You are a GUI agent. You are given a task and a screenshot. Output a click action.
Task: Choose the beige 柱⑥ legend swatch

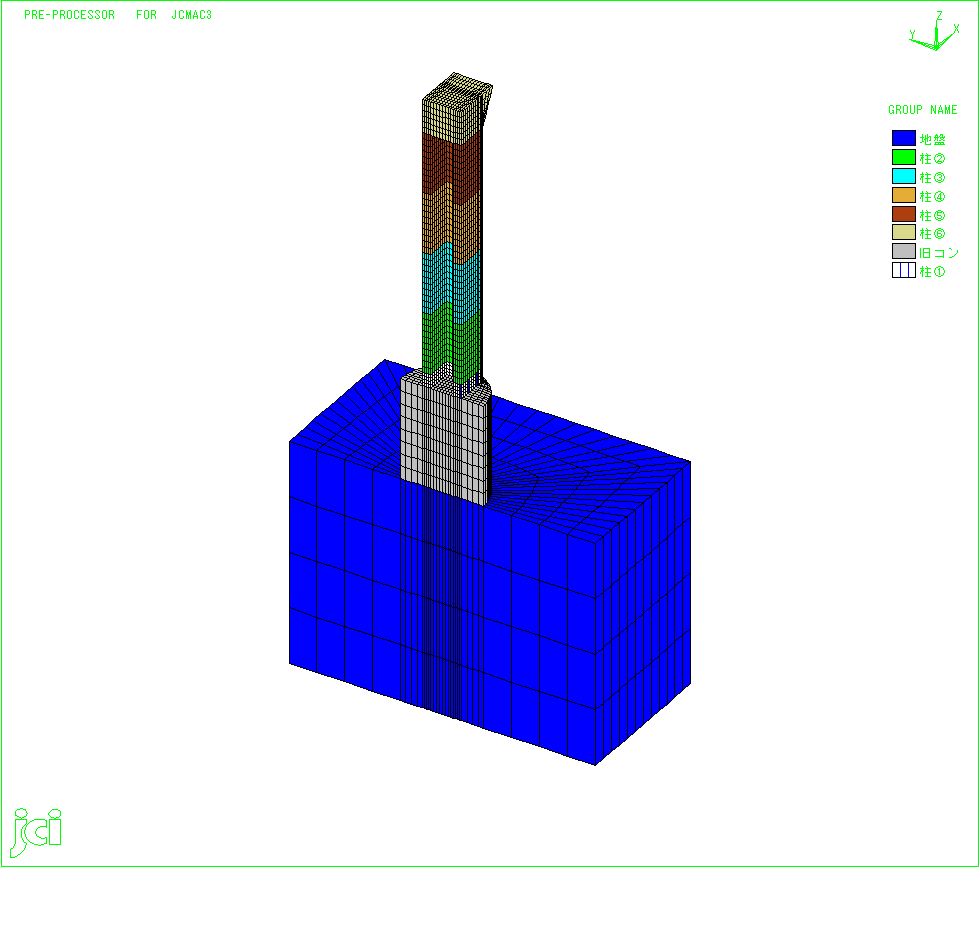point(904,233)
